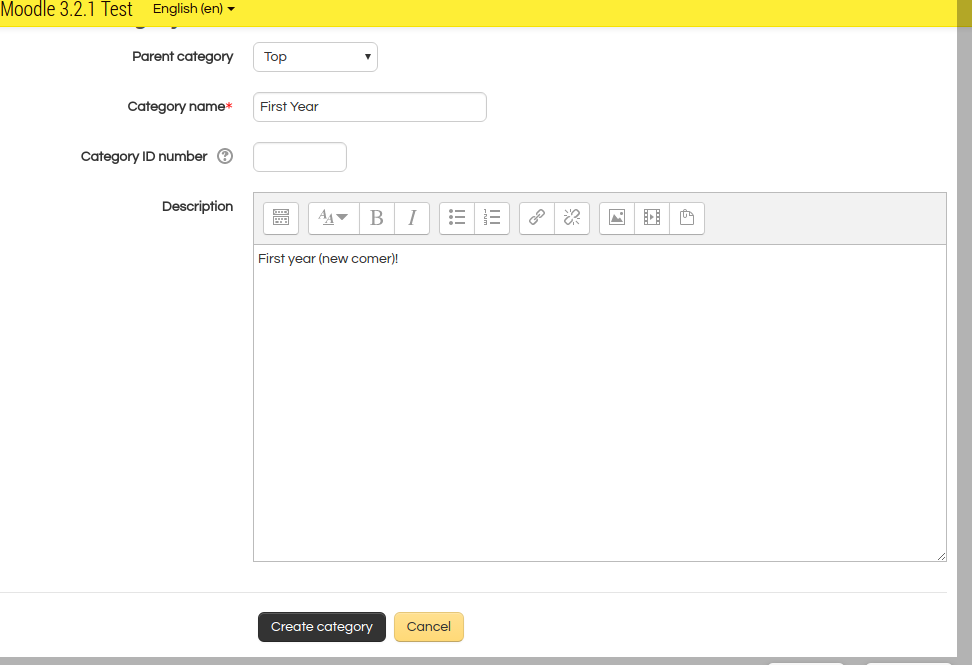Click the Create category button
The height and width of the screenshot is (665, 972).
pos(321,627)
